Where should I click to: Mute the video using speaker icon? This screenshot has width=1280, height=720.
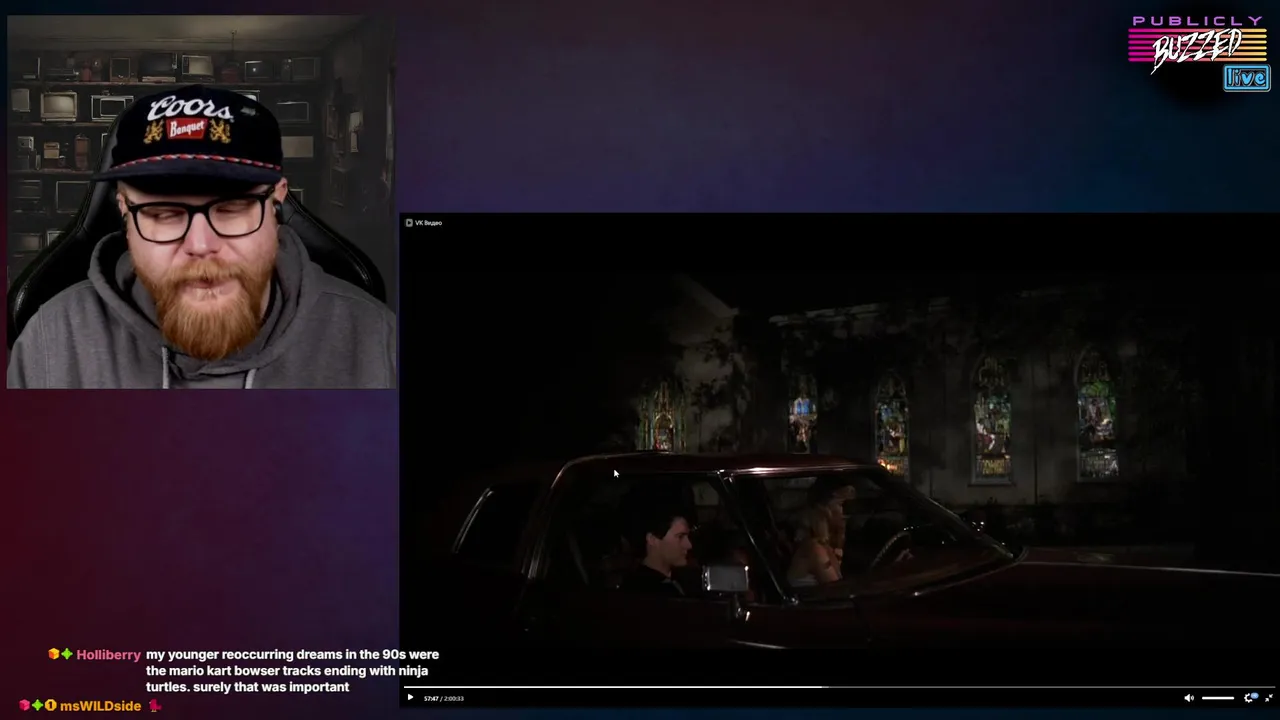point(1189,698)
